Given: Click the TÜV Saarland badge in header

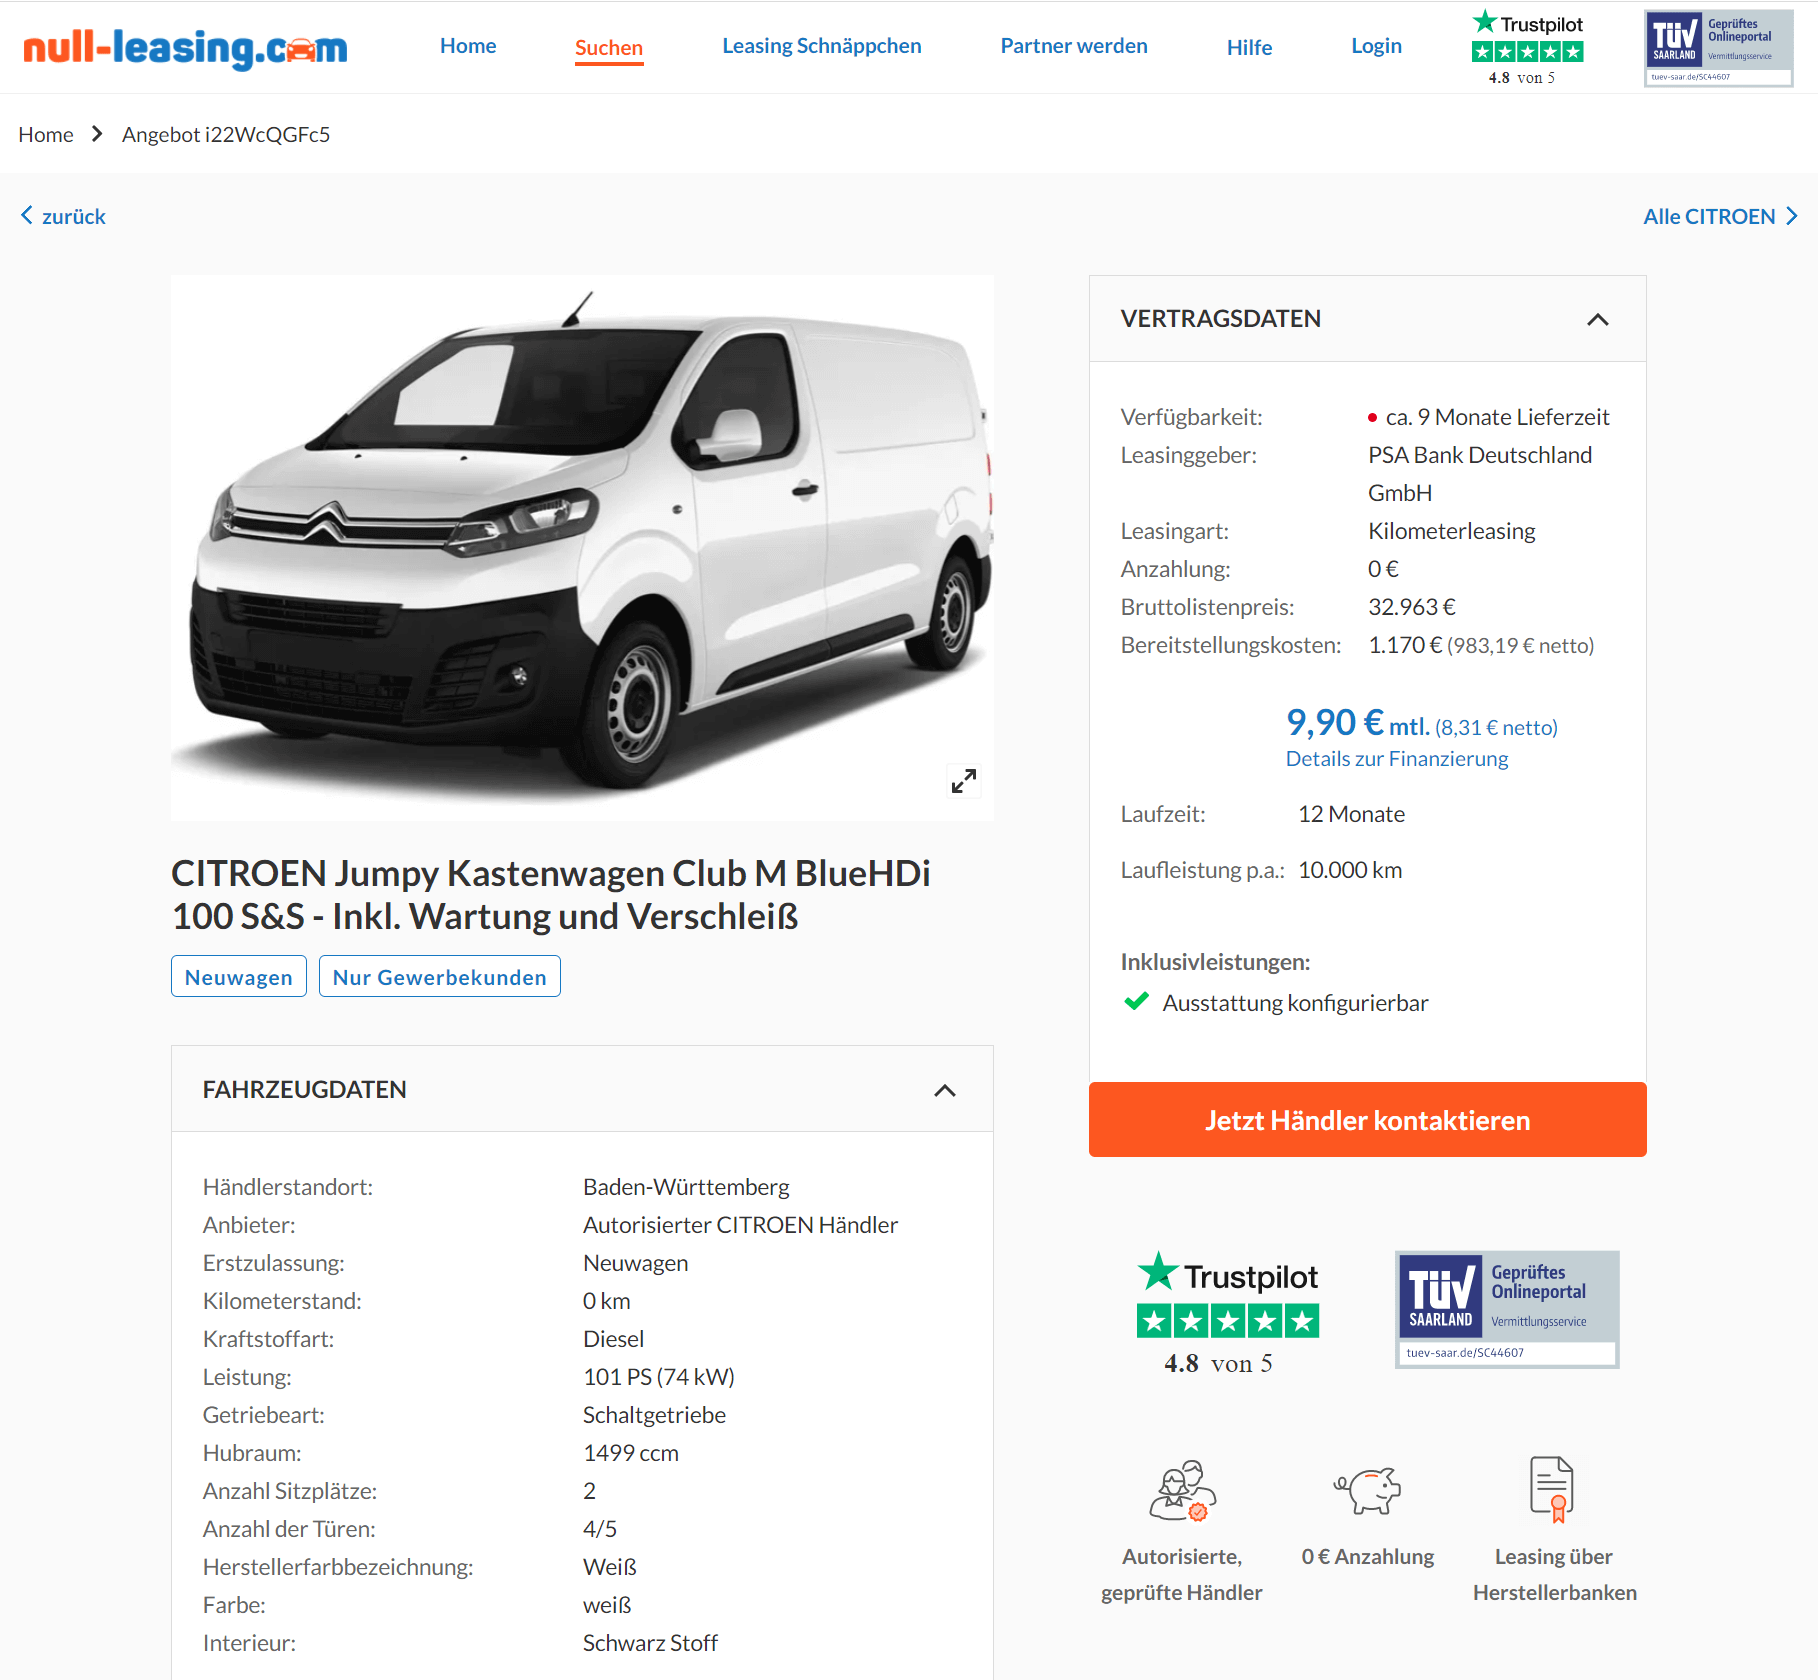Looking at the screenshot, I should coord(1719,47).
